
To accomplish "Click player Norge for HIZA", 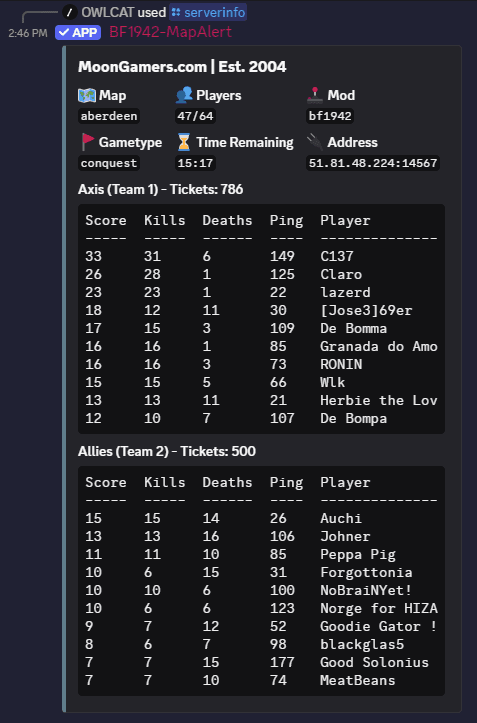I will click(379, 609).
